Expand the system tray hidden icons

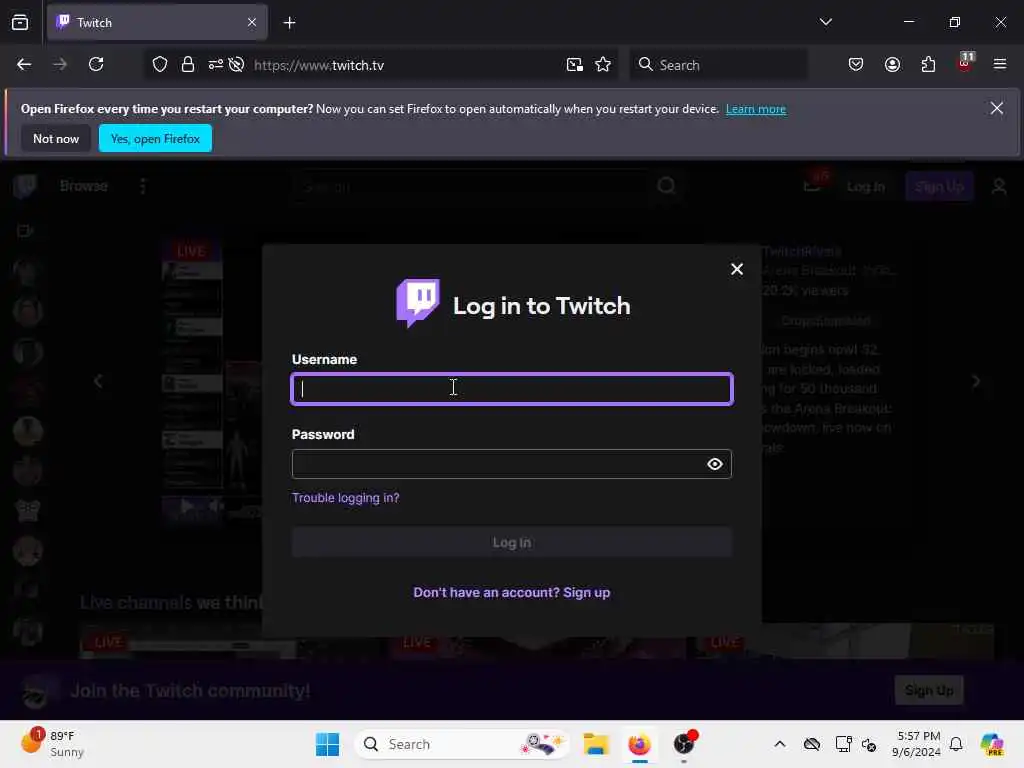pyautogui.click(x=780, y=744)
